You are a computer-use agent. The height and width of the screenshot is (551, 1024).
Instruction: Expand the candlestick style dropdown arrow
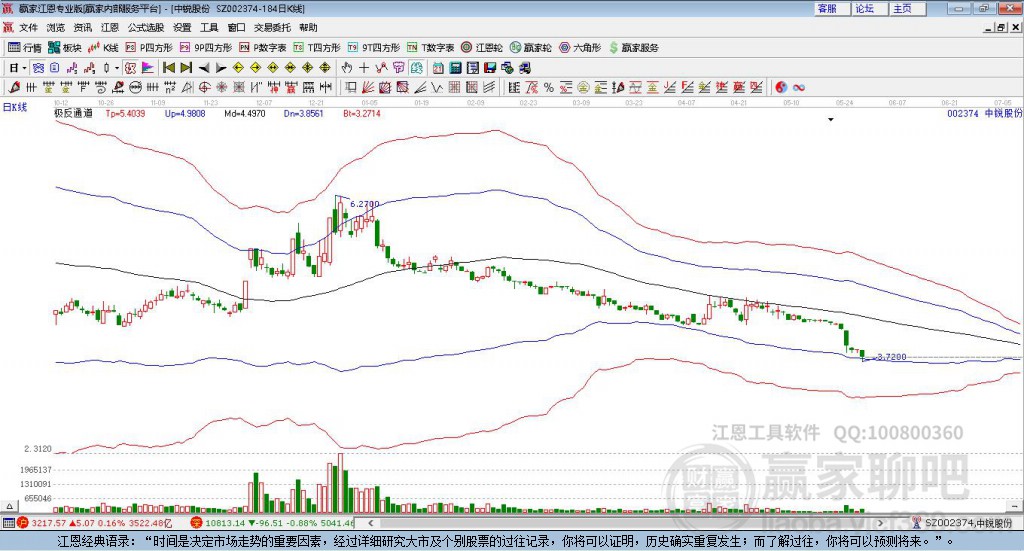[117, 68]
